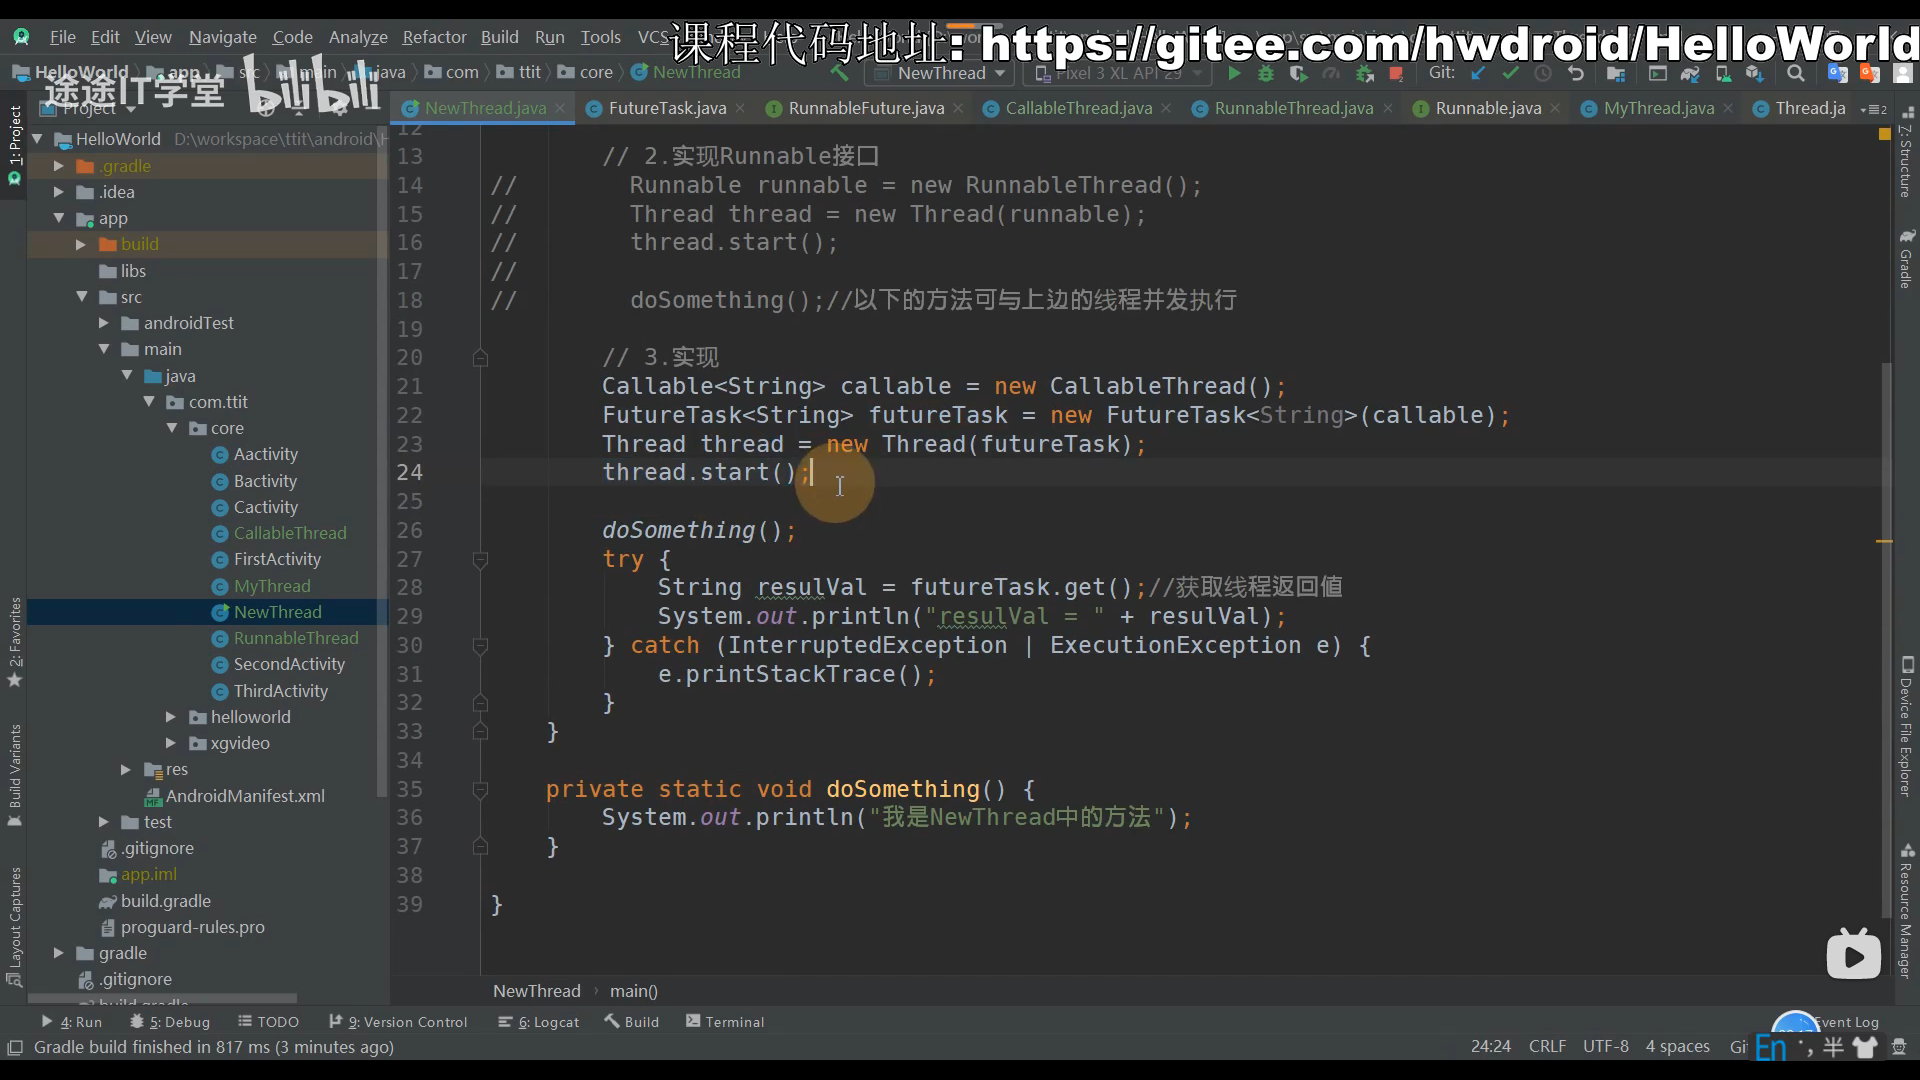Close the MyThread.java tab
Screen dimensions: 1920x1080
point(1728,108)
